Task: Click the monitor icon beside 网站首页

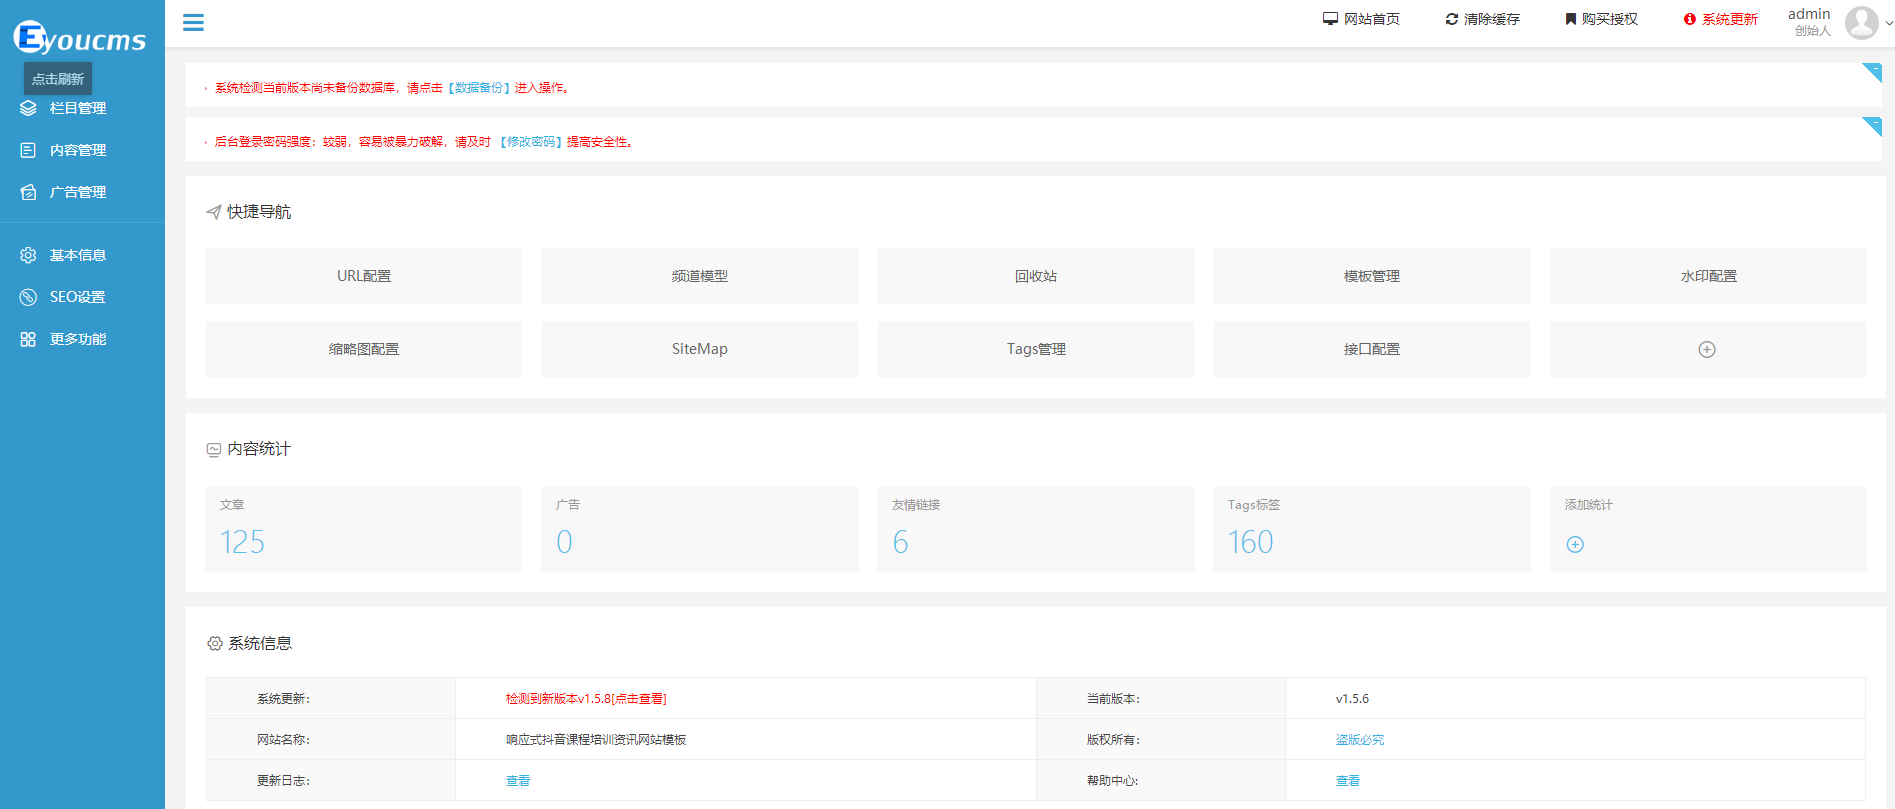Action: point(1330,19)
